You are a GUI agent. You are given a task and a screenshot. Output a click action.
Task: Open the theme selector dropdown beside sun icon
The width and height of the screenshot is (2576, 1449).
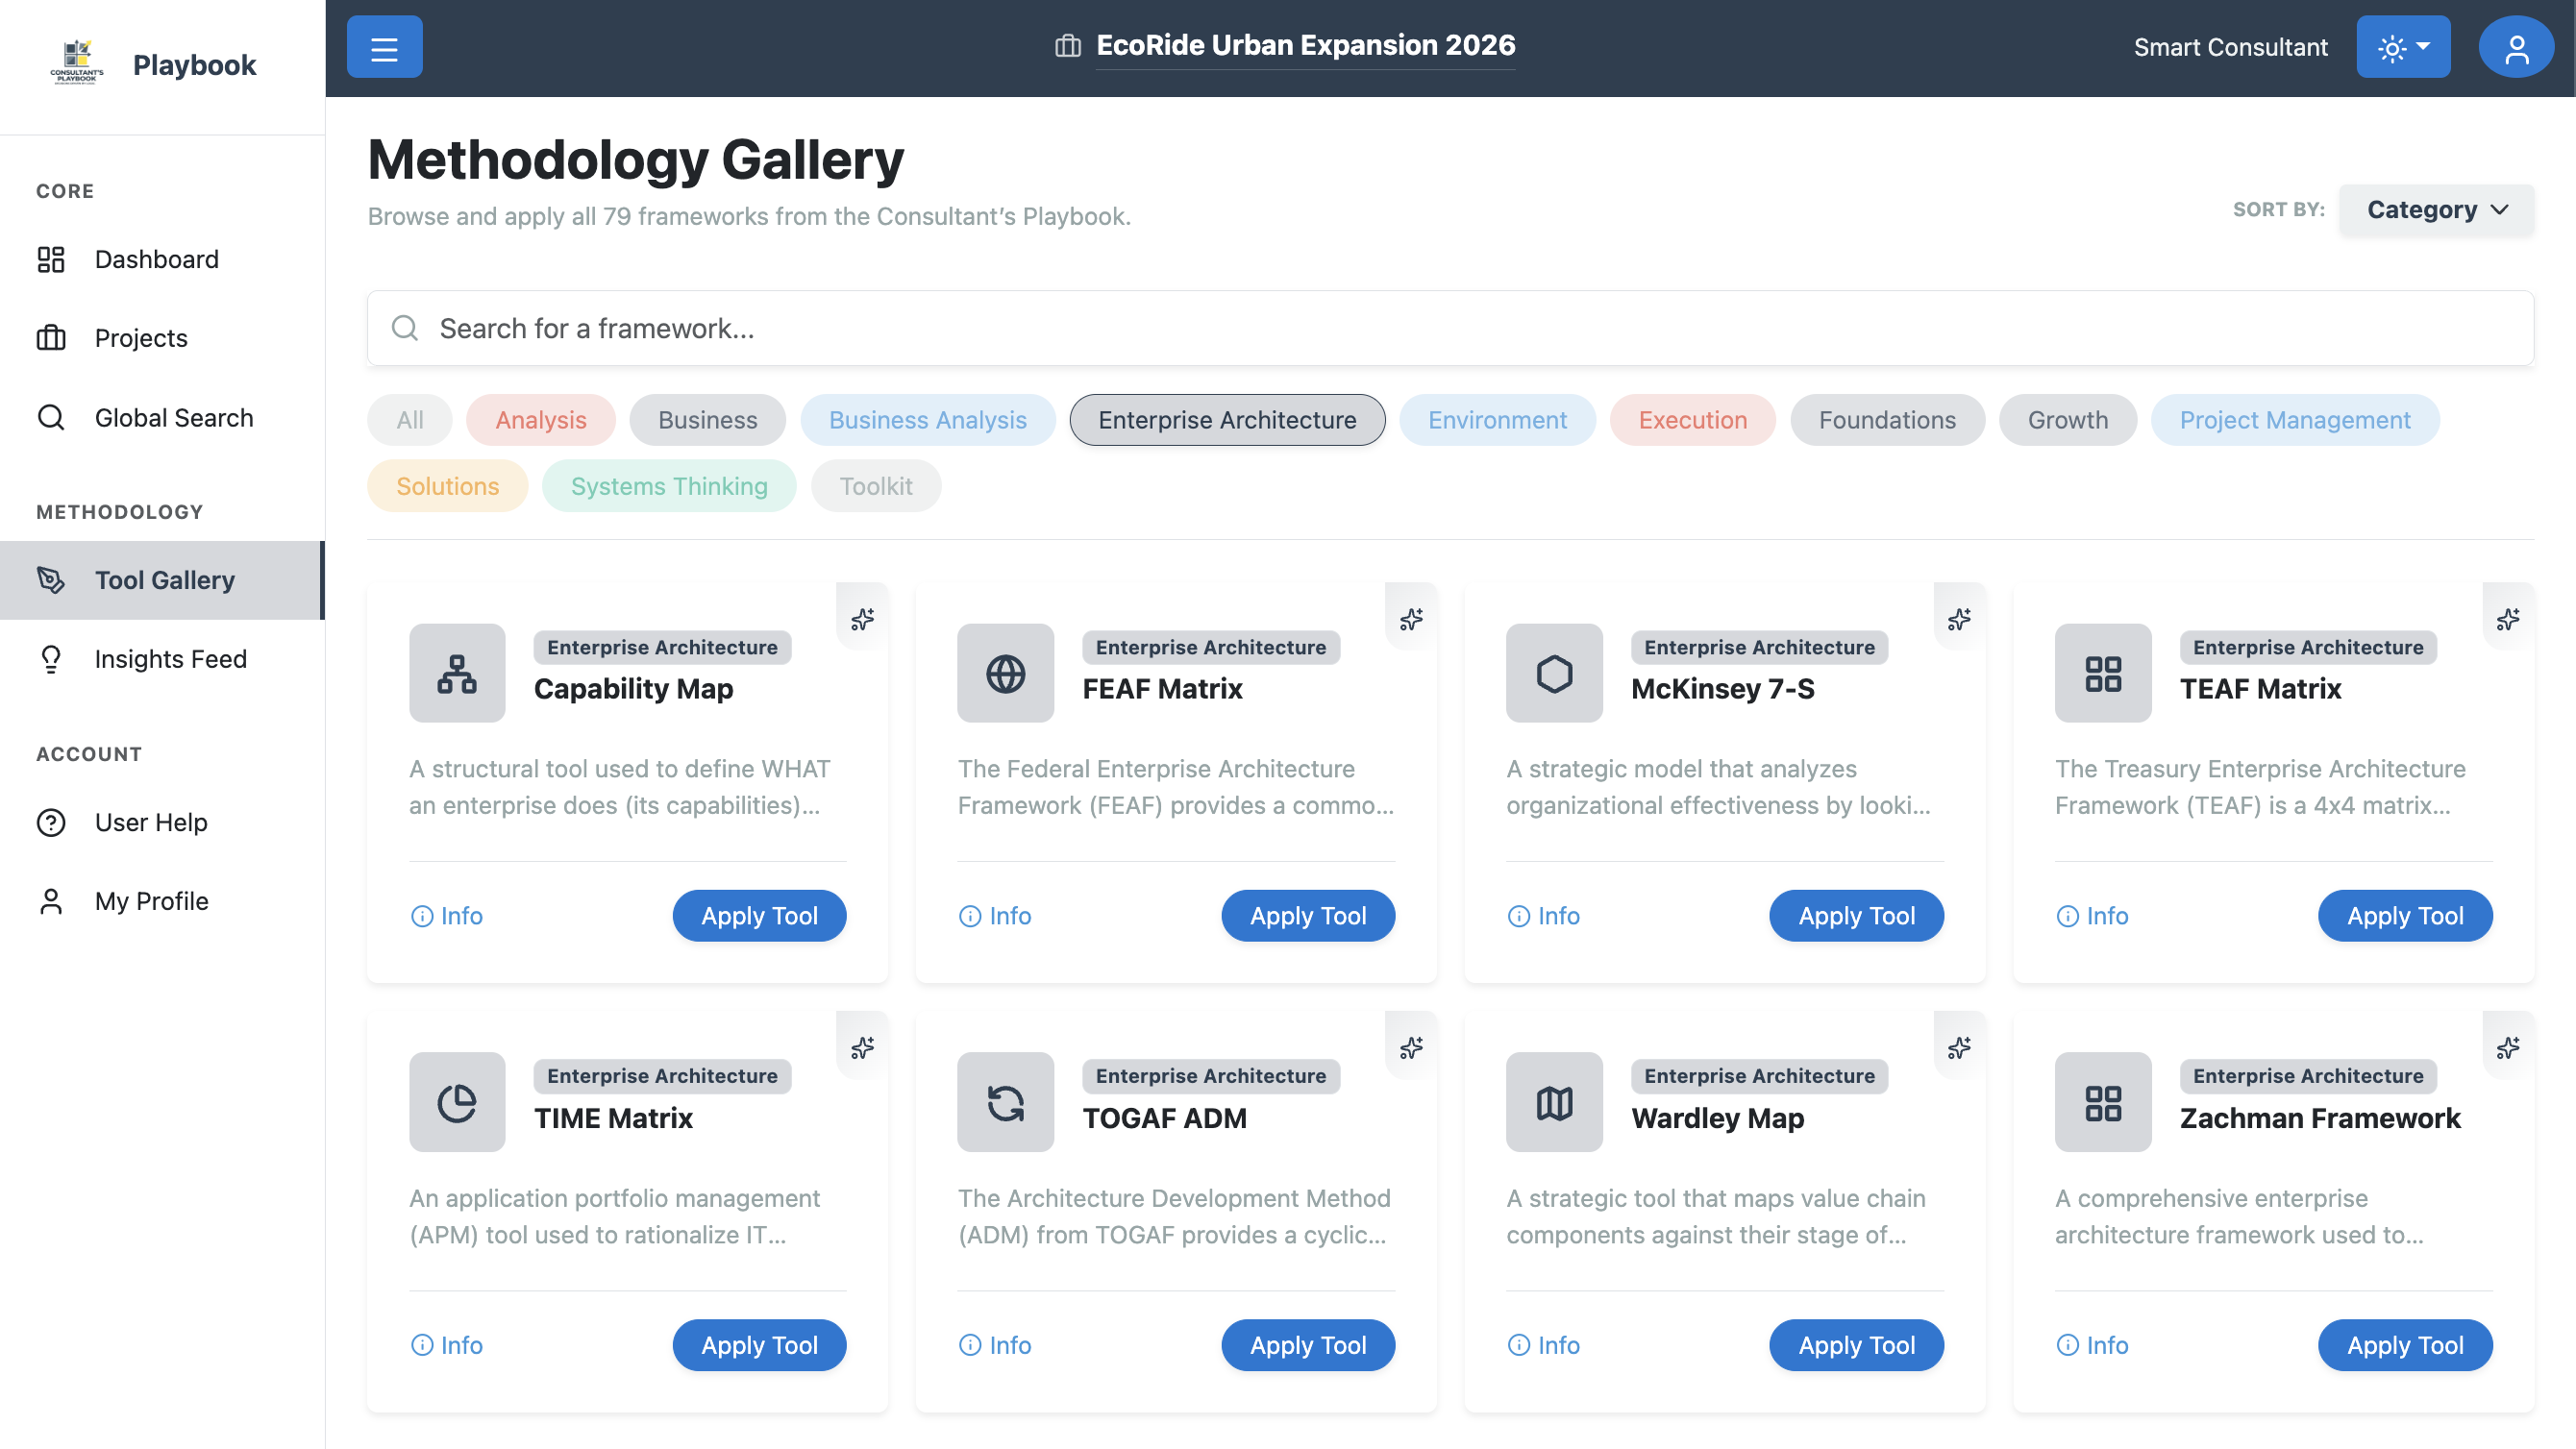[2403, 46]
